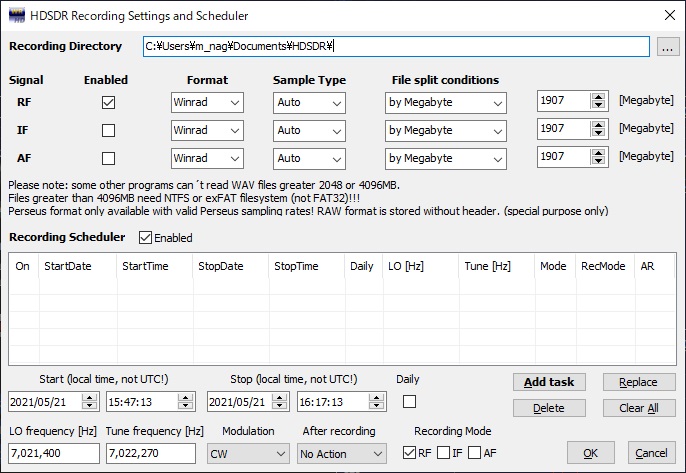Open the IF Format dropdown
Screen dimensions: 686x473
(207, 131)
